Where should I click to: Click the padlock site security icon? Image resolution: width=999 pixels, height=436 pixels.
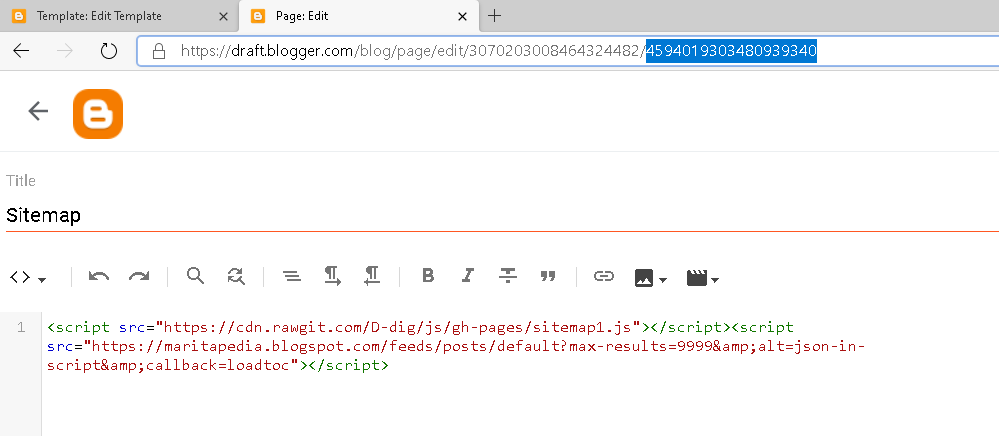click(159, 51)
